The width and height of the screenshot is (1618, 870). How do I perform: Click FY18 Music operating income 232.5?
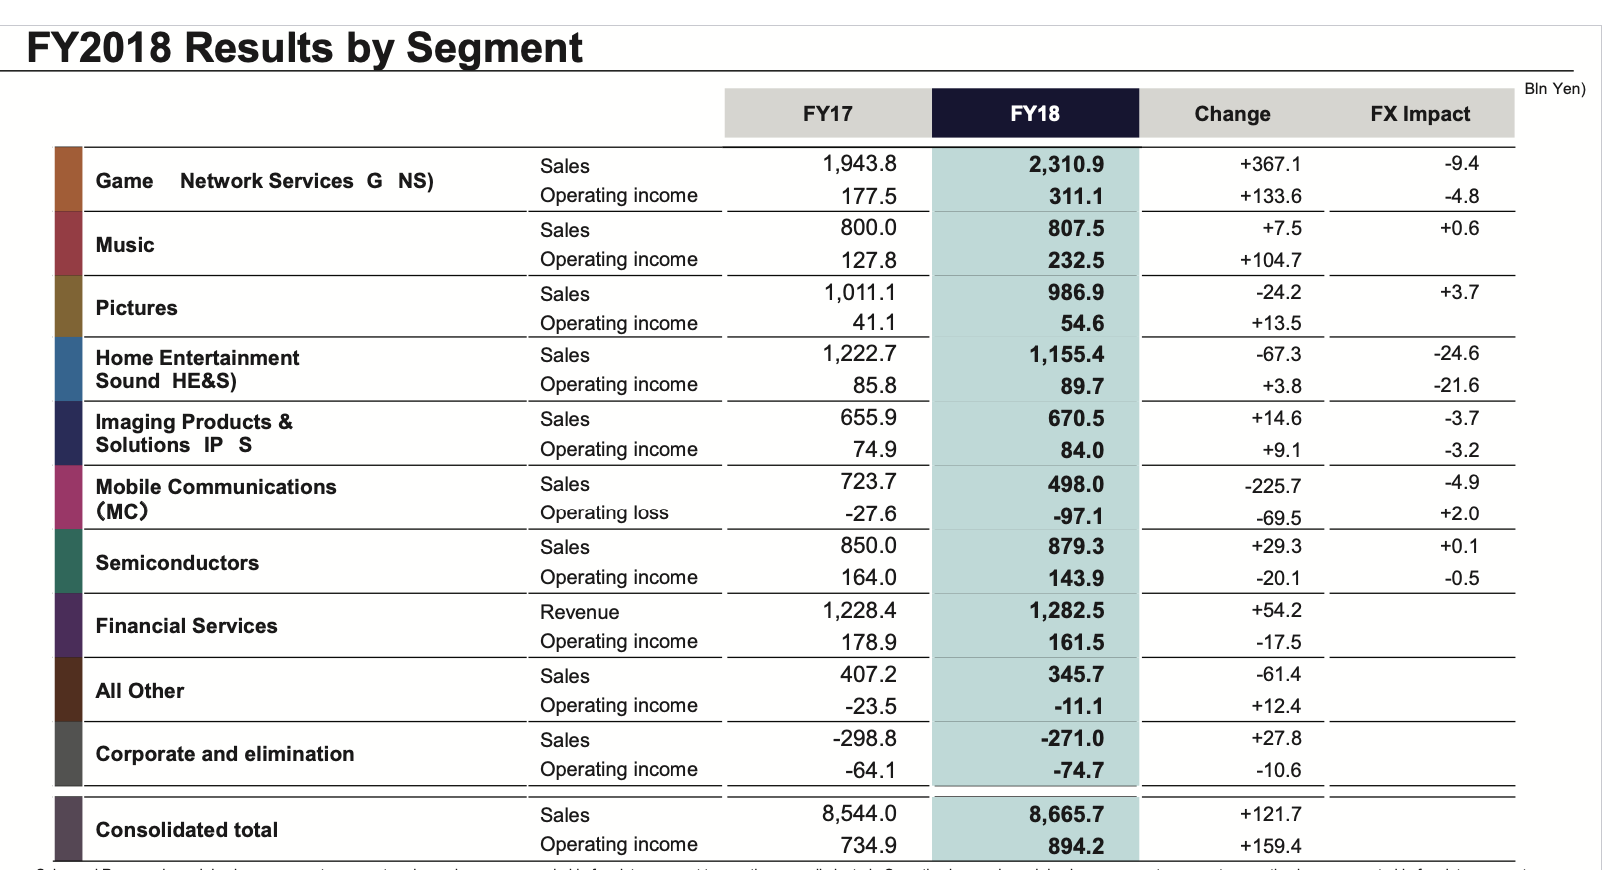[x=1076, y=260]
